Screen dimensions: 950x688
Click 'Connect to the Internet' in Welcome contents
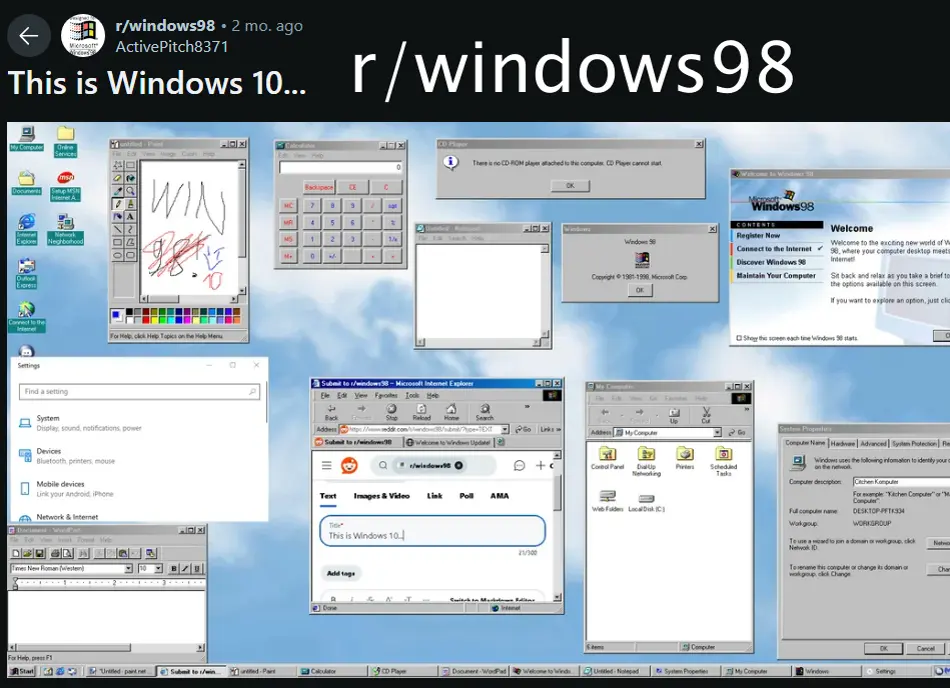(x=775, y=249)
